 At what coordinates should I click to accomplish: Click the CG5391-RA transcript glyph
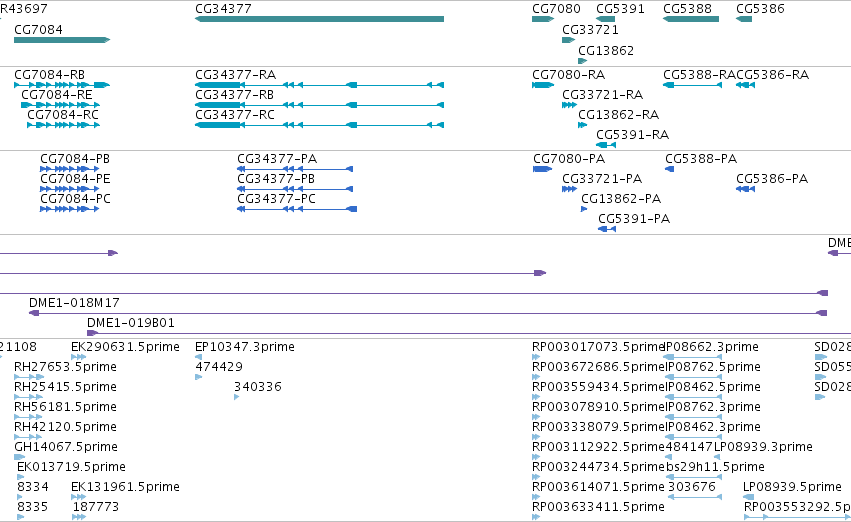point(606,145)
